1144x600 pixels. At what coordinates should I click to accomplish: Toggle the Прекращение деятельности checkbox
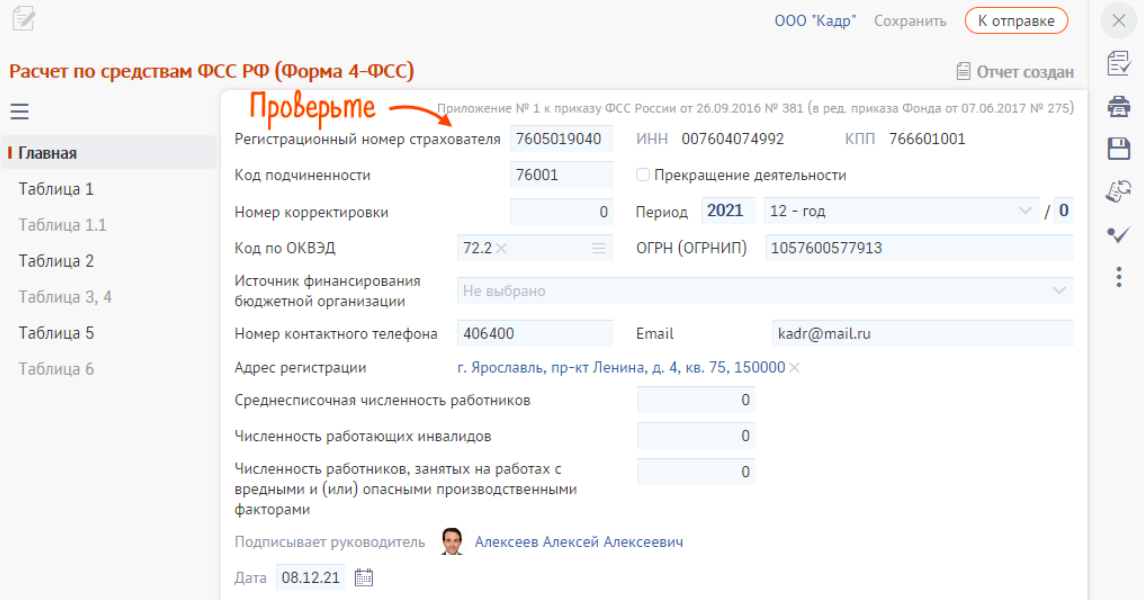643,175
